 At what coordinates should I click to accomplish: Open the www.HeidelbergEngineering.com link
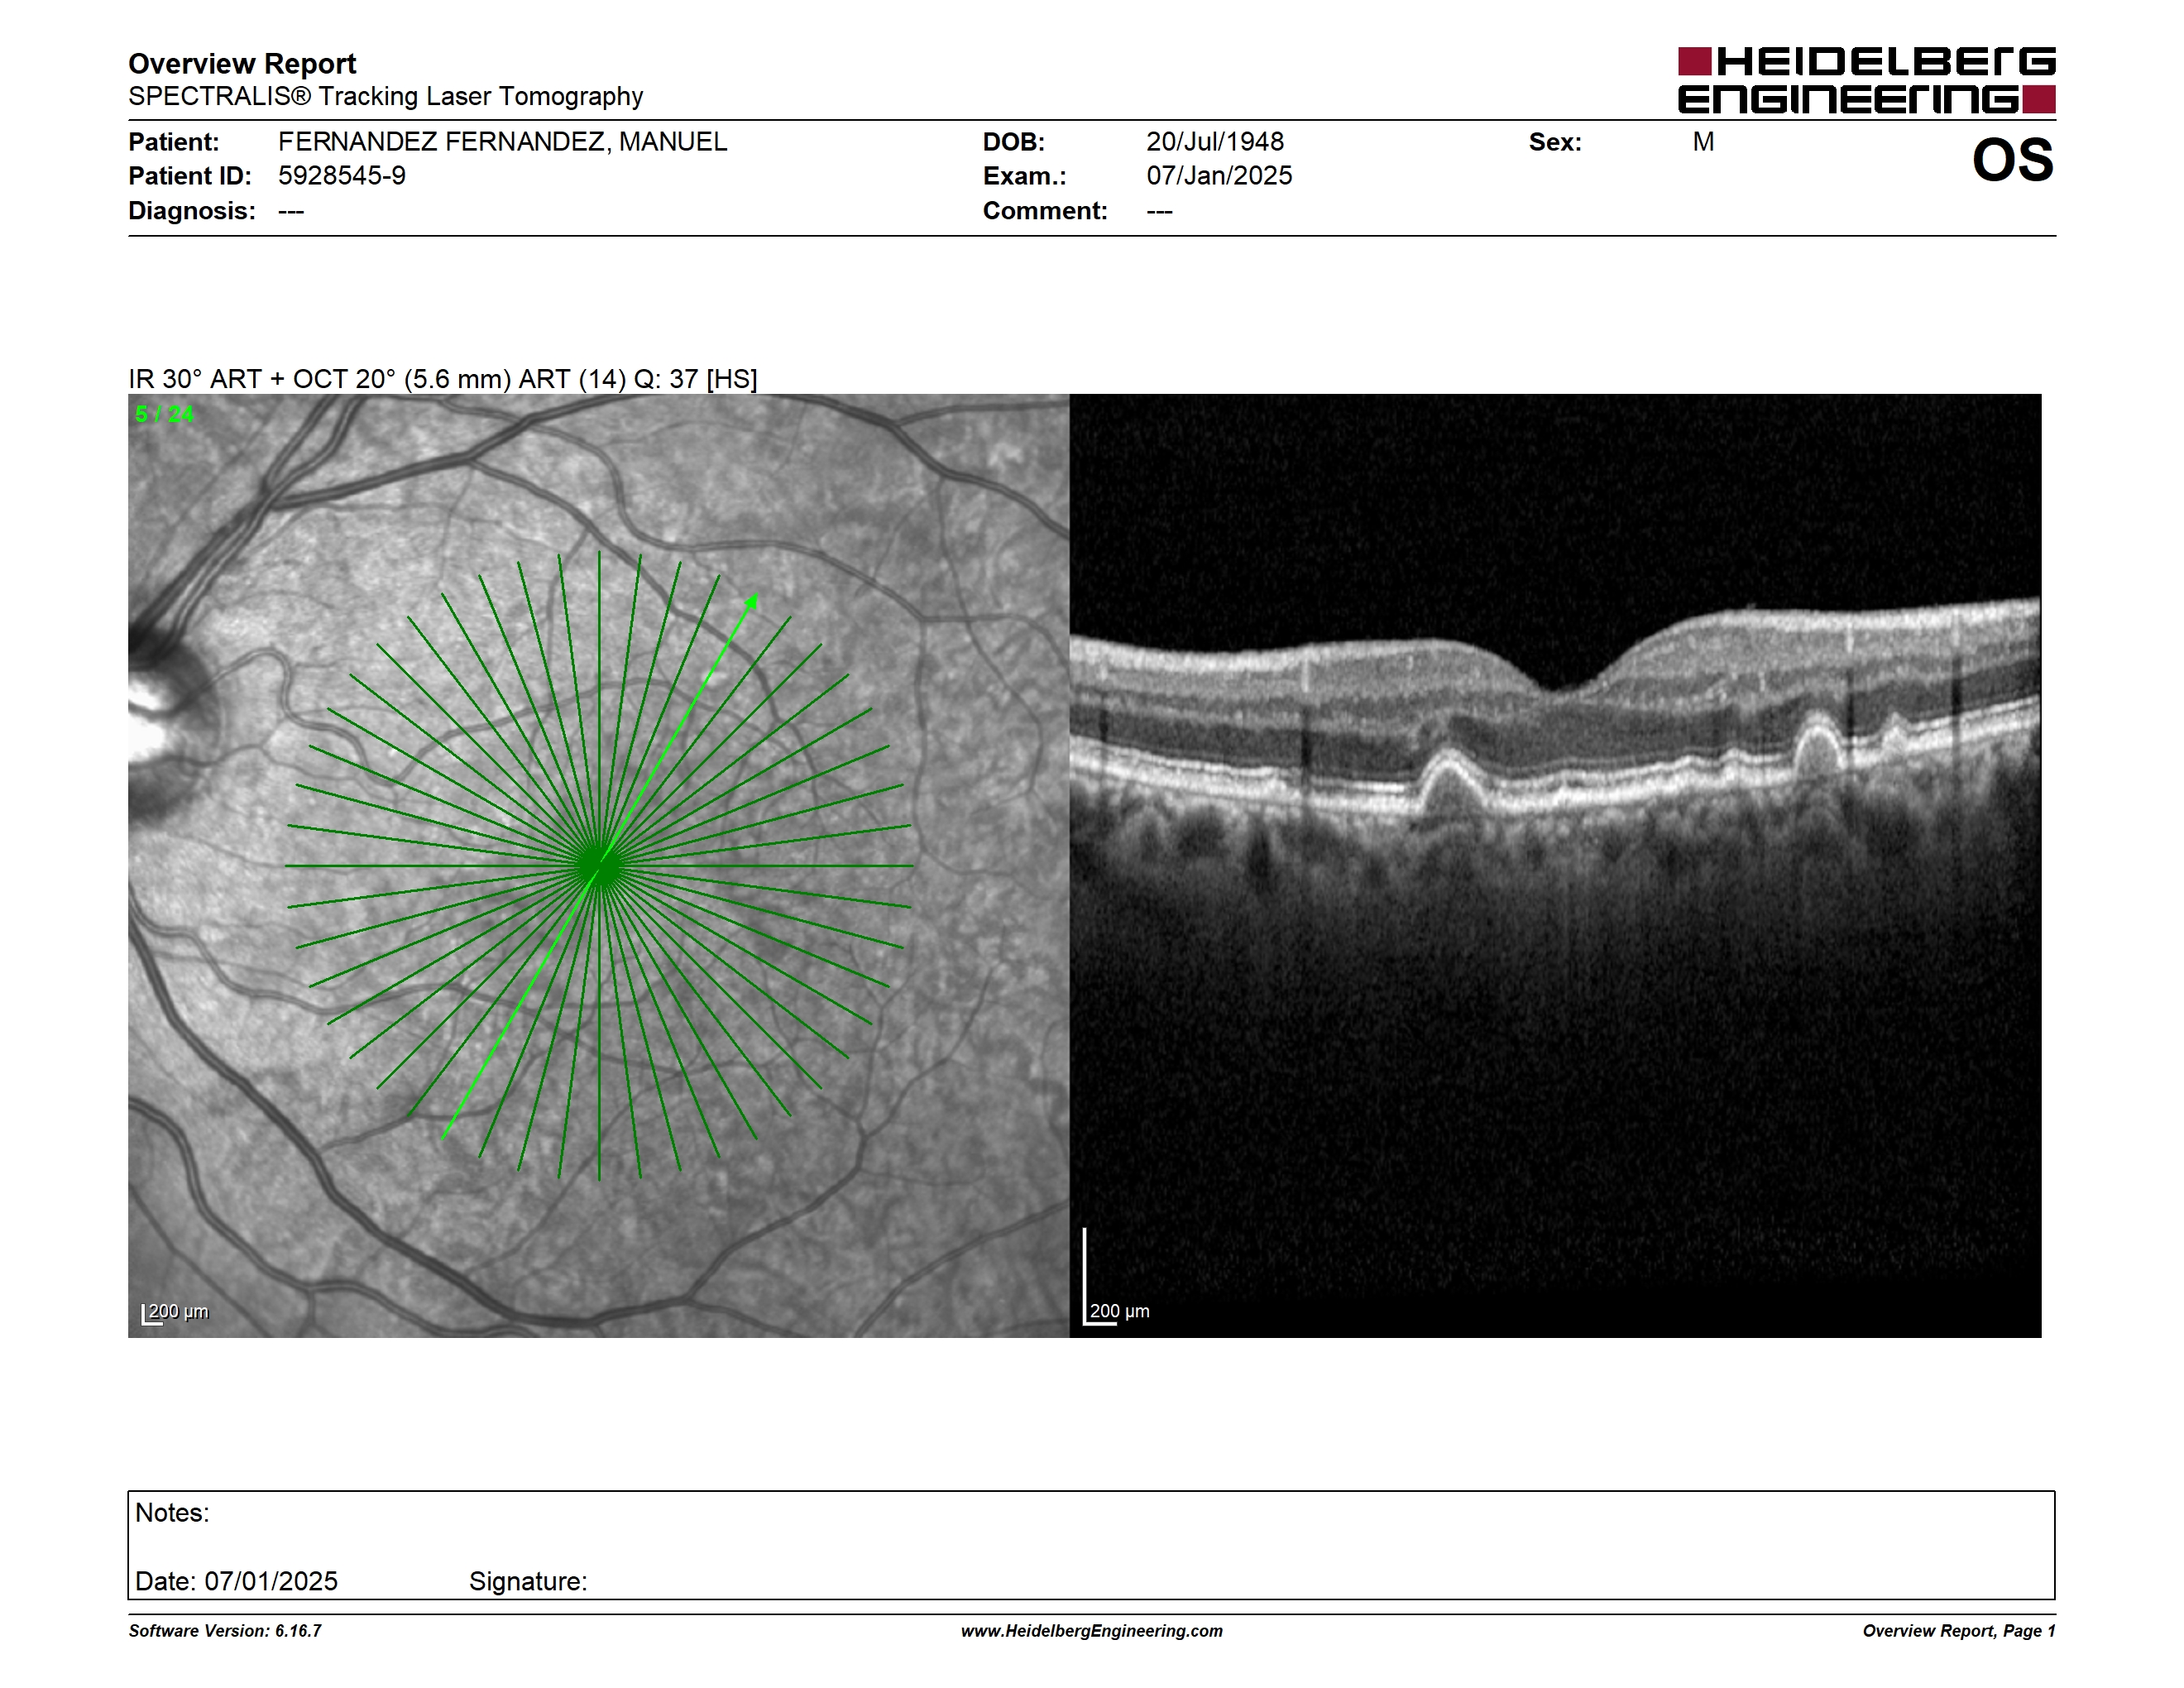1092,1631
